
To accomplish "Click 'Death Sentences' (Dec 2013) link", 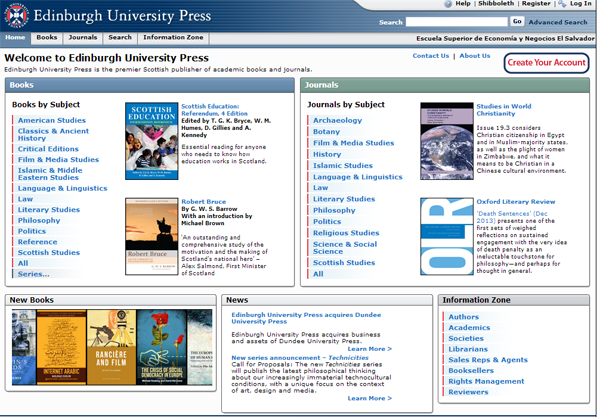I will [x=512, y=217].
